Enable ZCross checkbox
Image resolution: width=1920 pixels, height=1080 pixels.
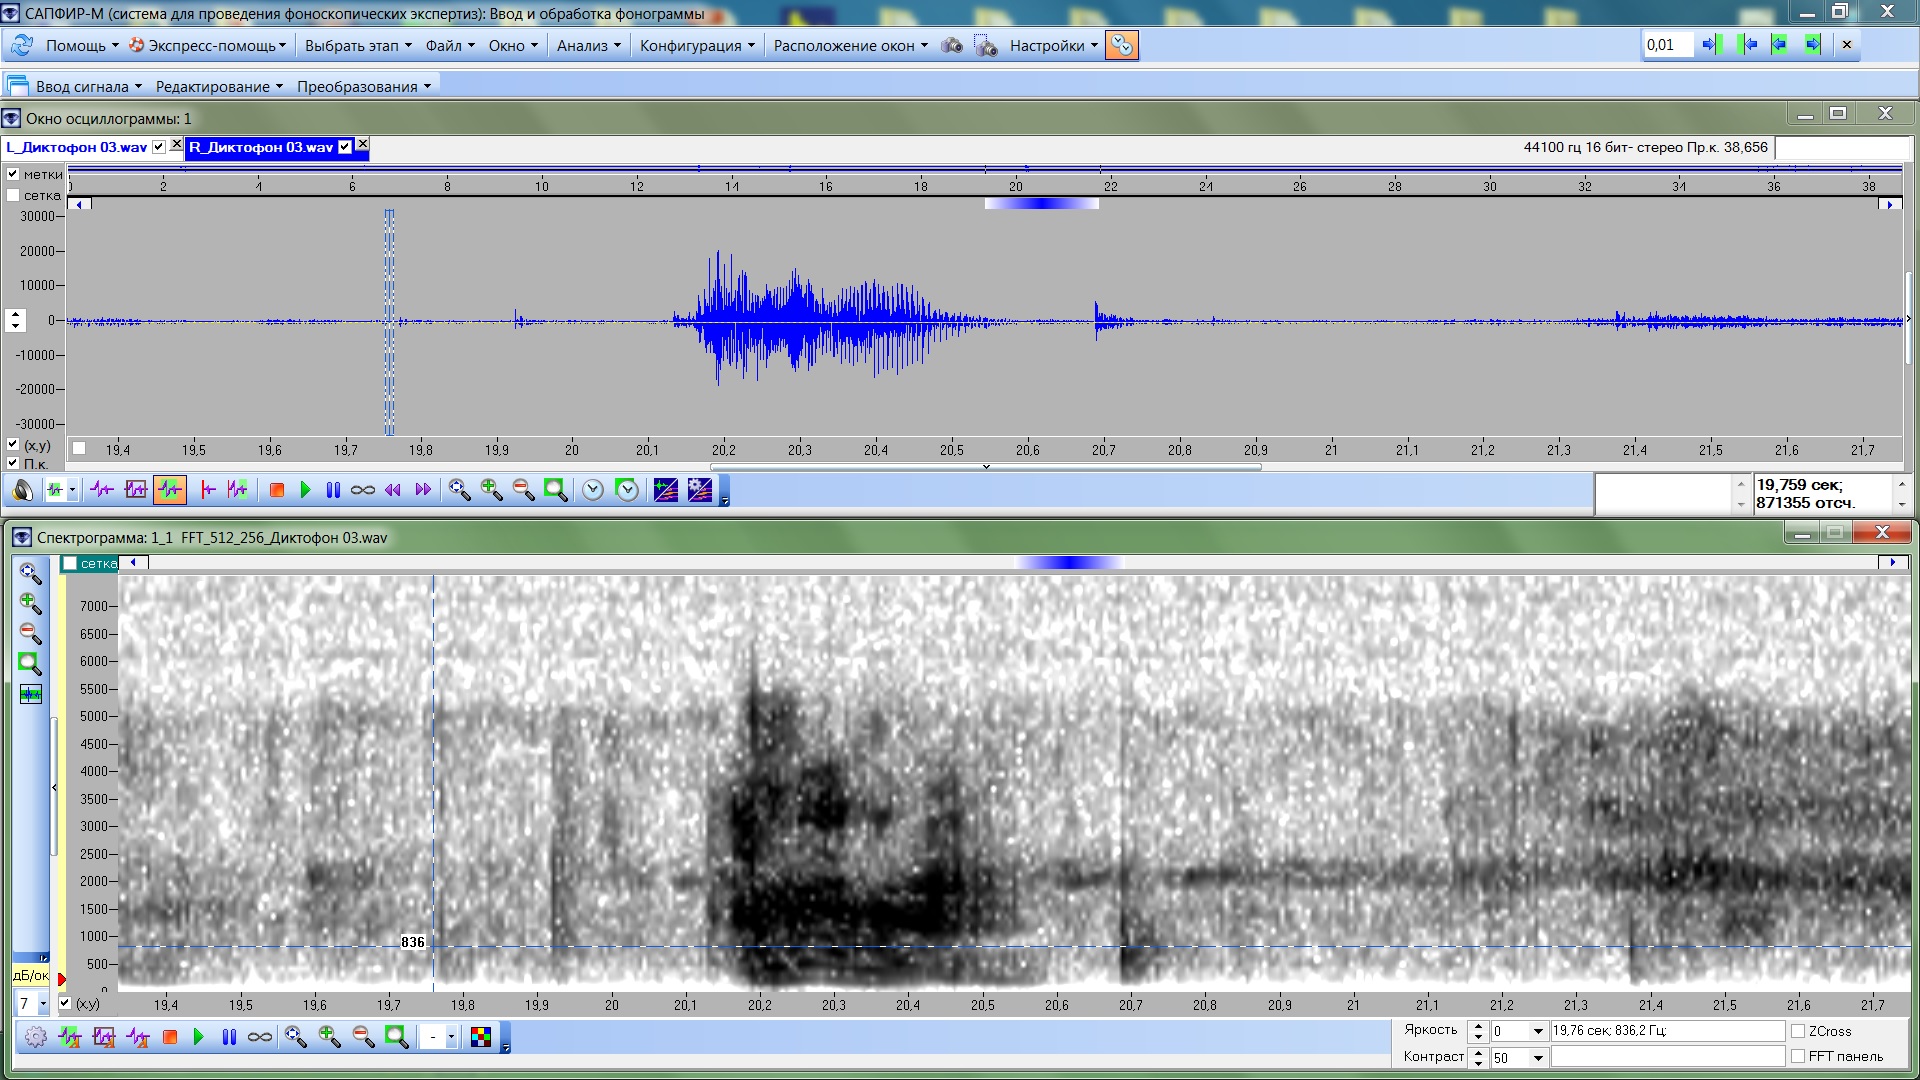click(x=1798, y=1031)
